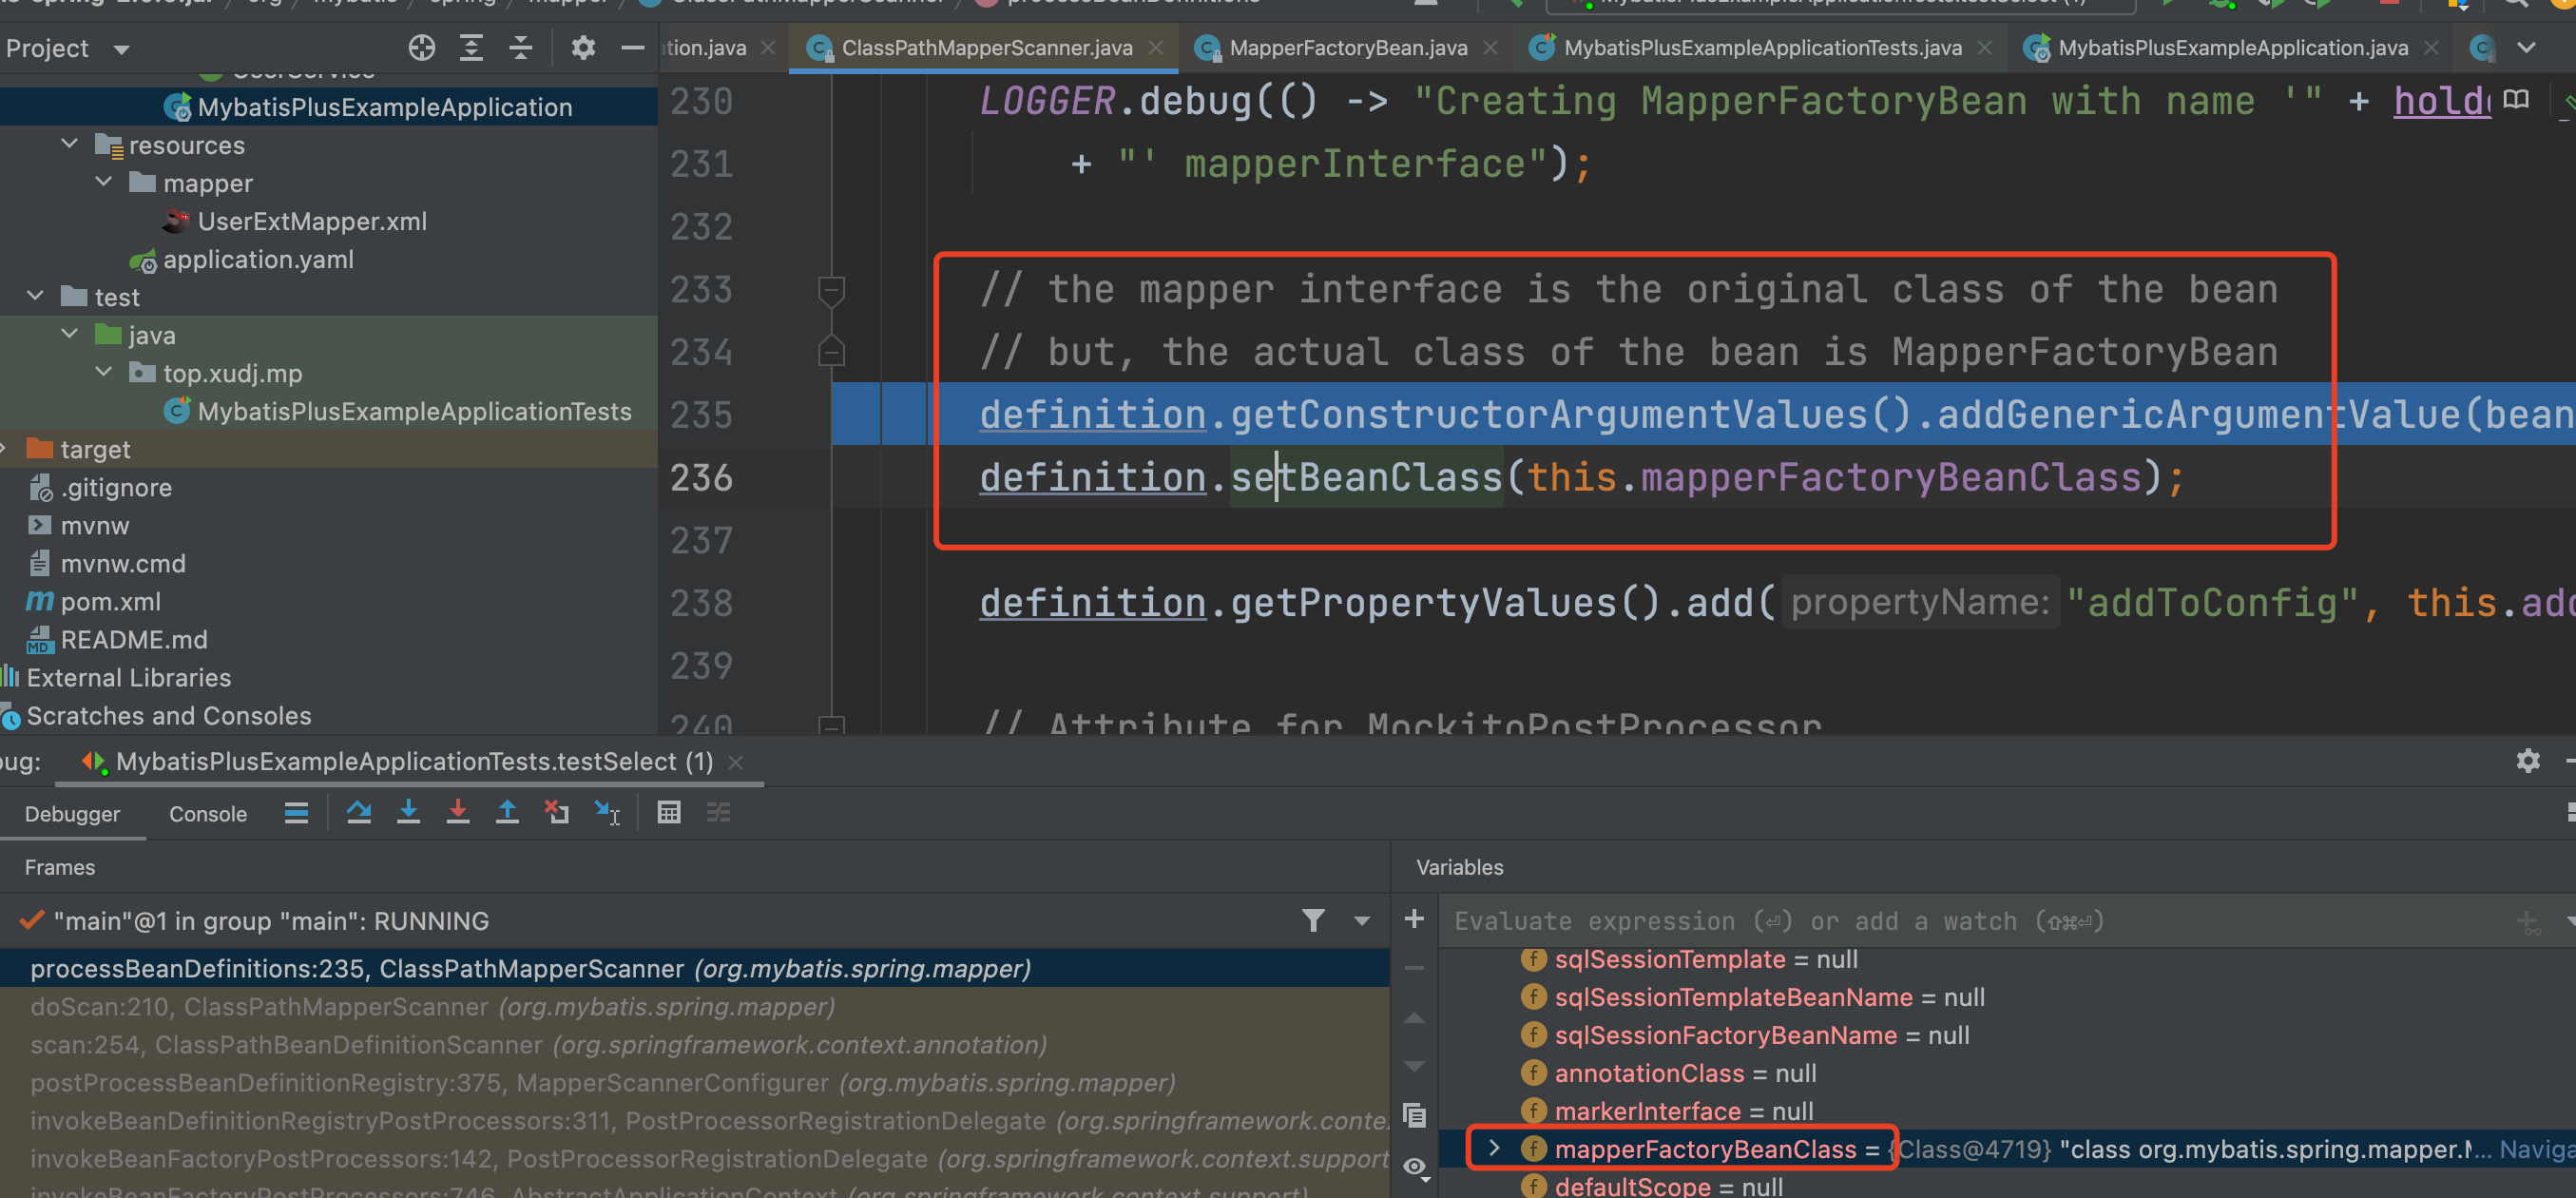This screenshot has height=1198, width=2576.
Task: Click the Step Out debugger icon
Action: tap(507, 813)
